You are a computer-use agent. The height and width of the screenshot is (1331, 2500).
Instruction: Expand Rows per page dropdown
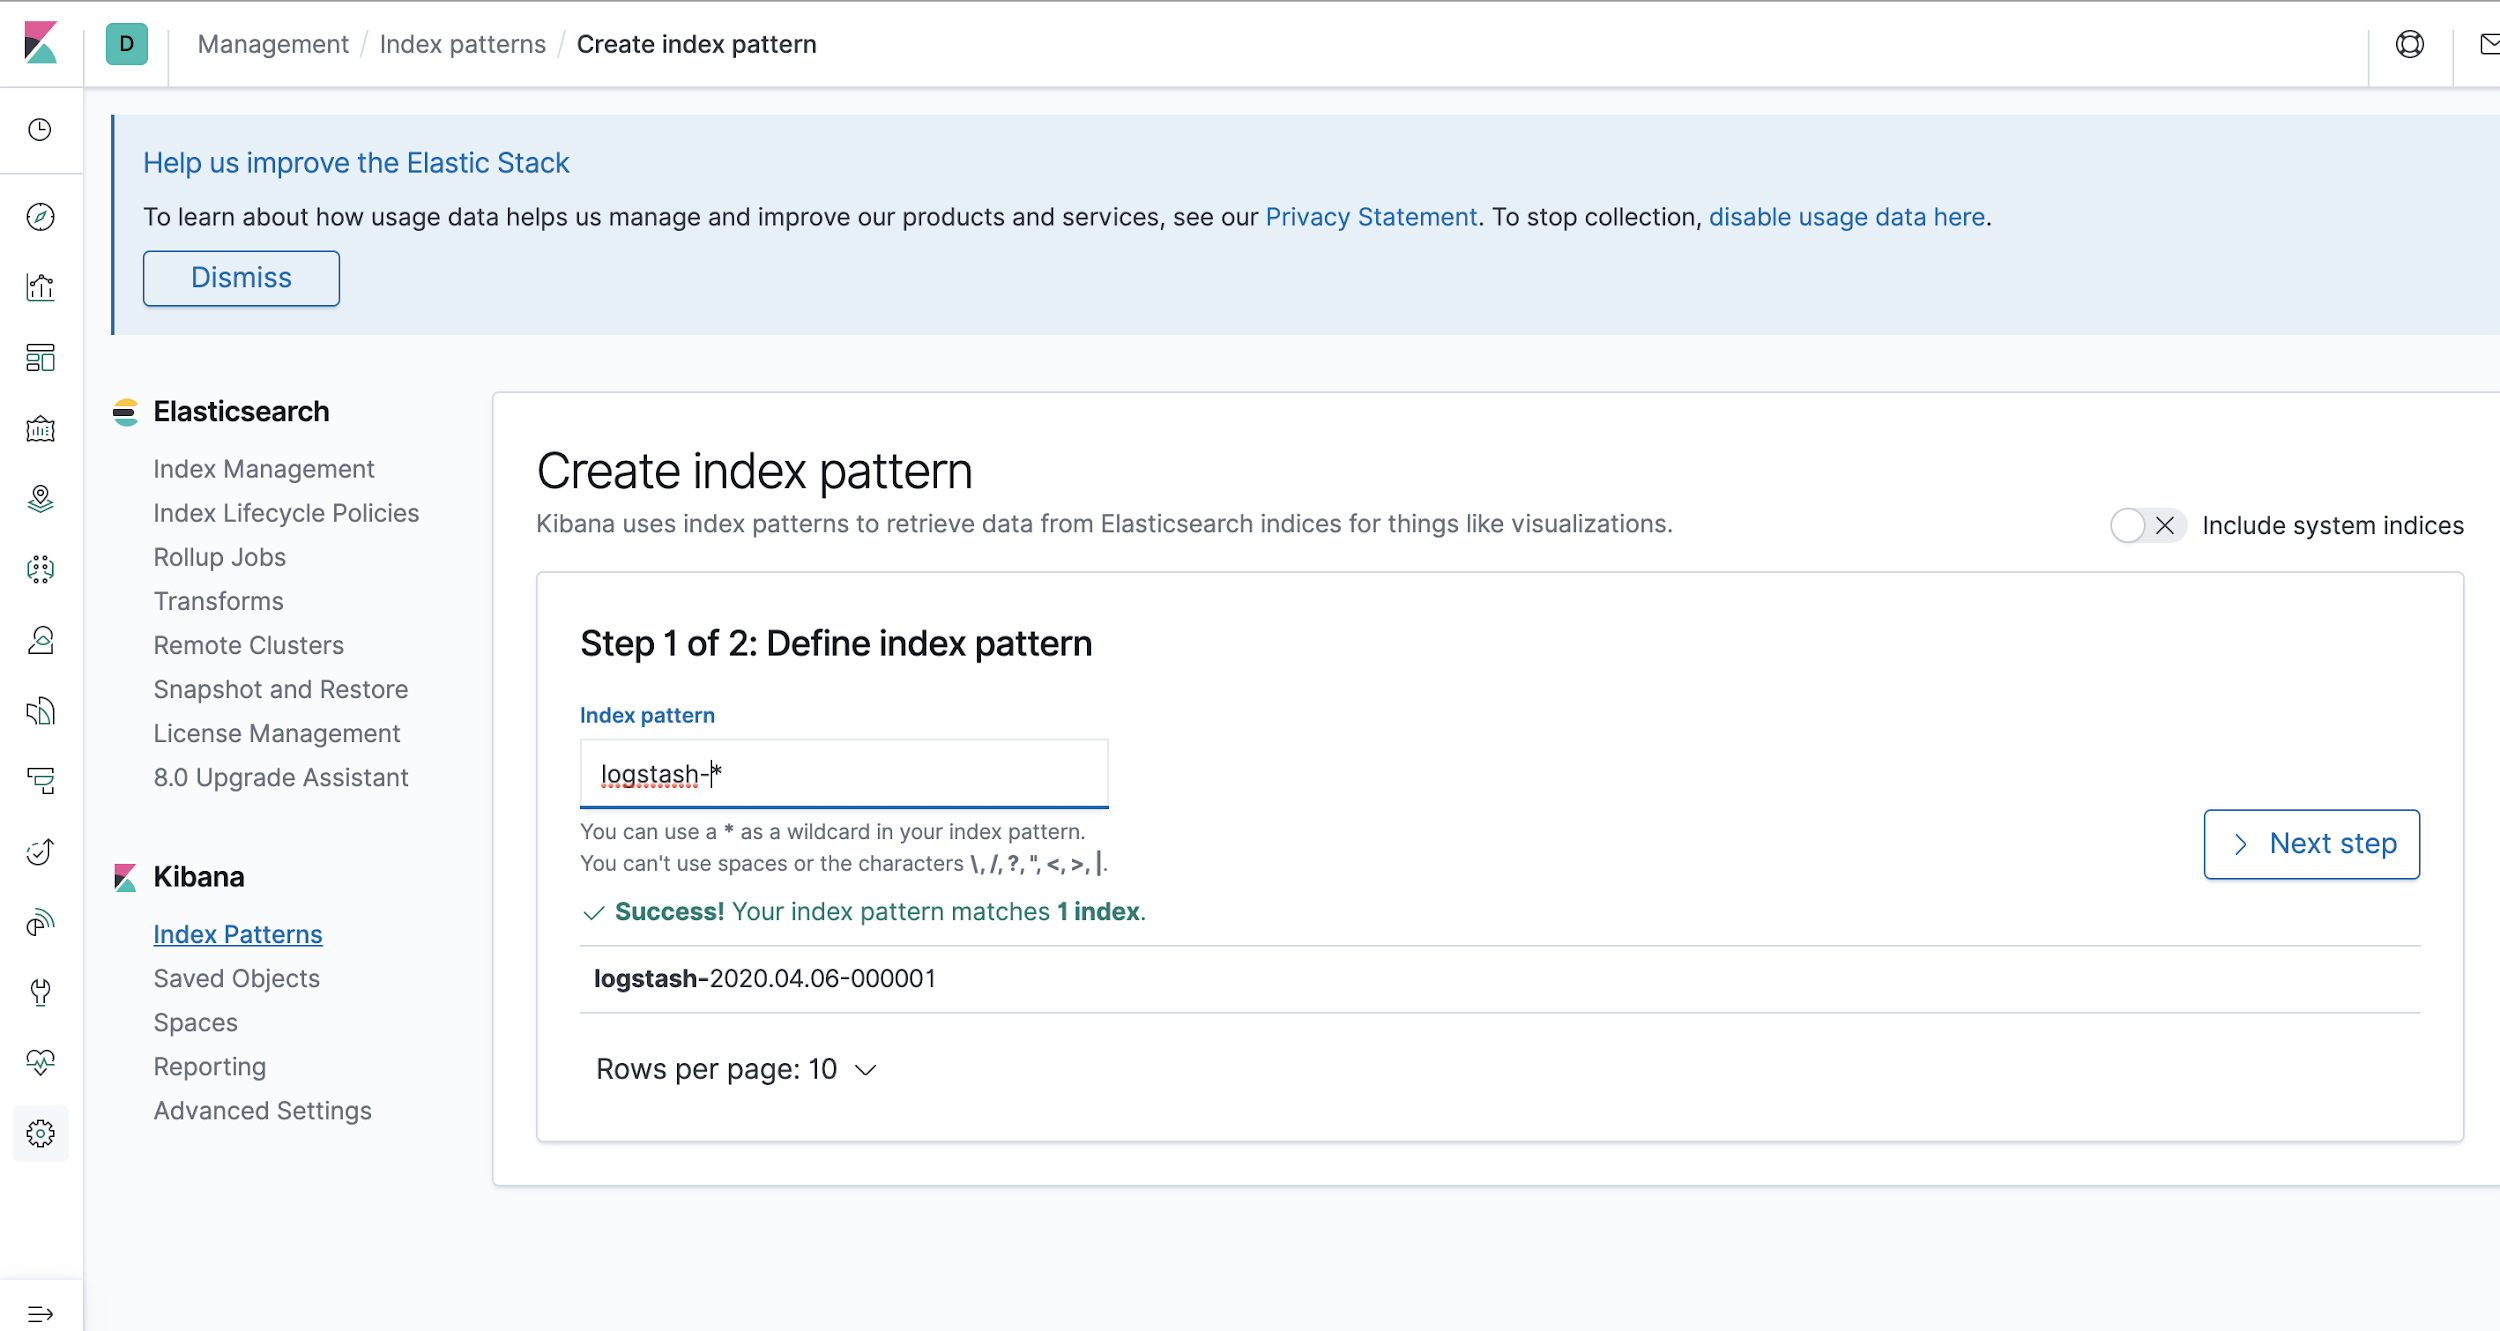pyautogui.click(x=737, y=1069)
